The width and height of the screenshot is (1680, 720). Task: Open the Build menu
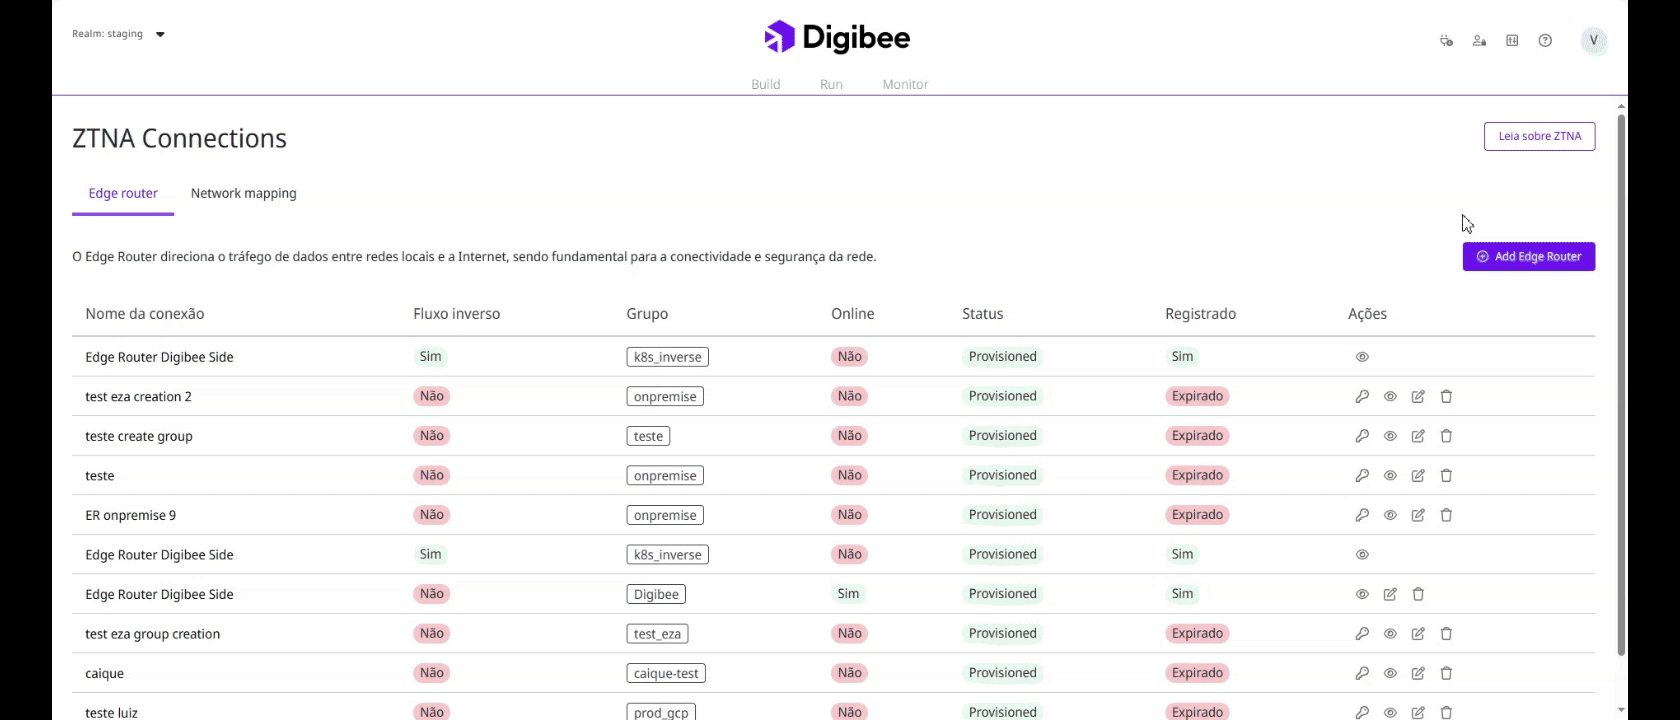tap(766, 84)
